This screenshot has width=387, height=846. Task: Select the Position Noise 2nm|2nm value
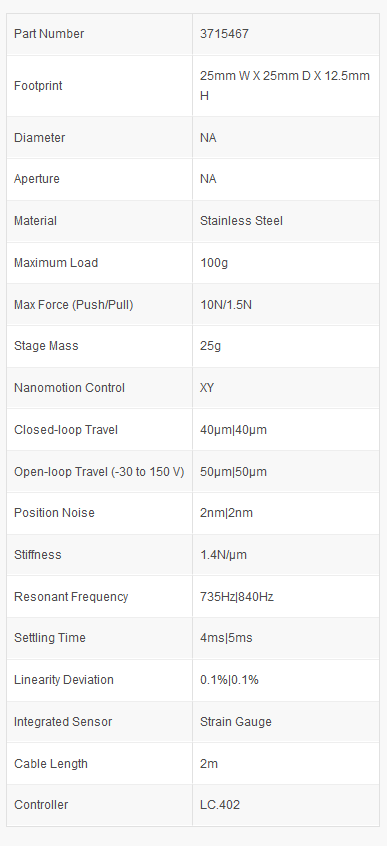tap(226, 513)
